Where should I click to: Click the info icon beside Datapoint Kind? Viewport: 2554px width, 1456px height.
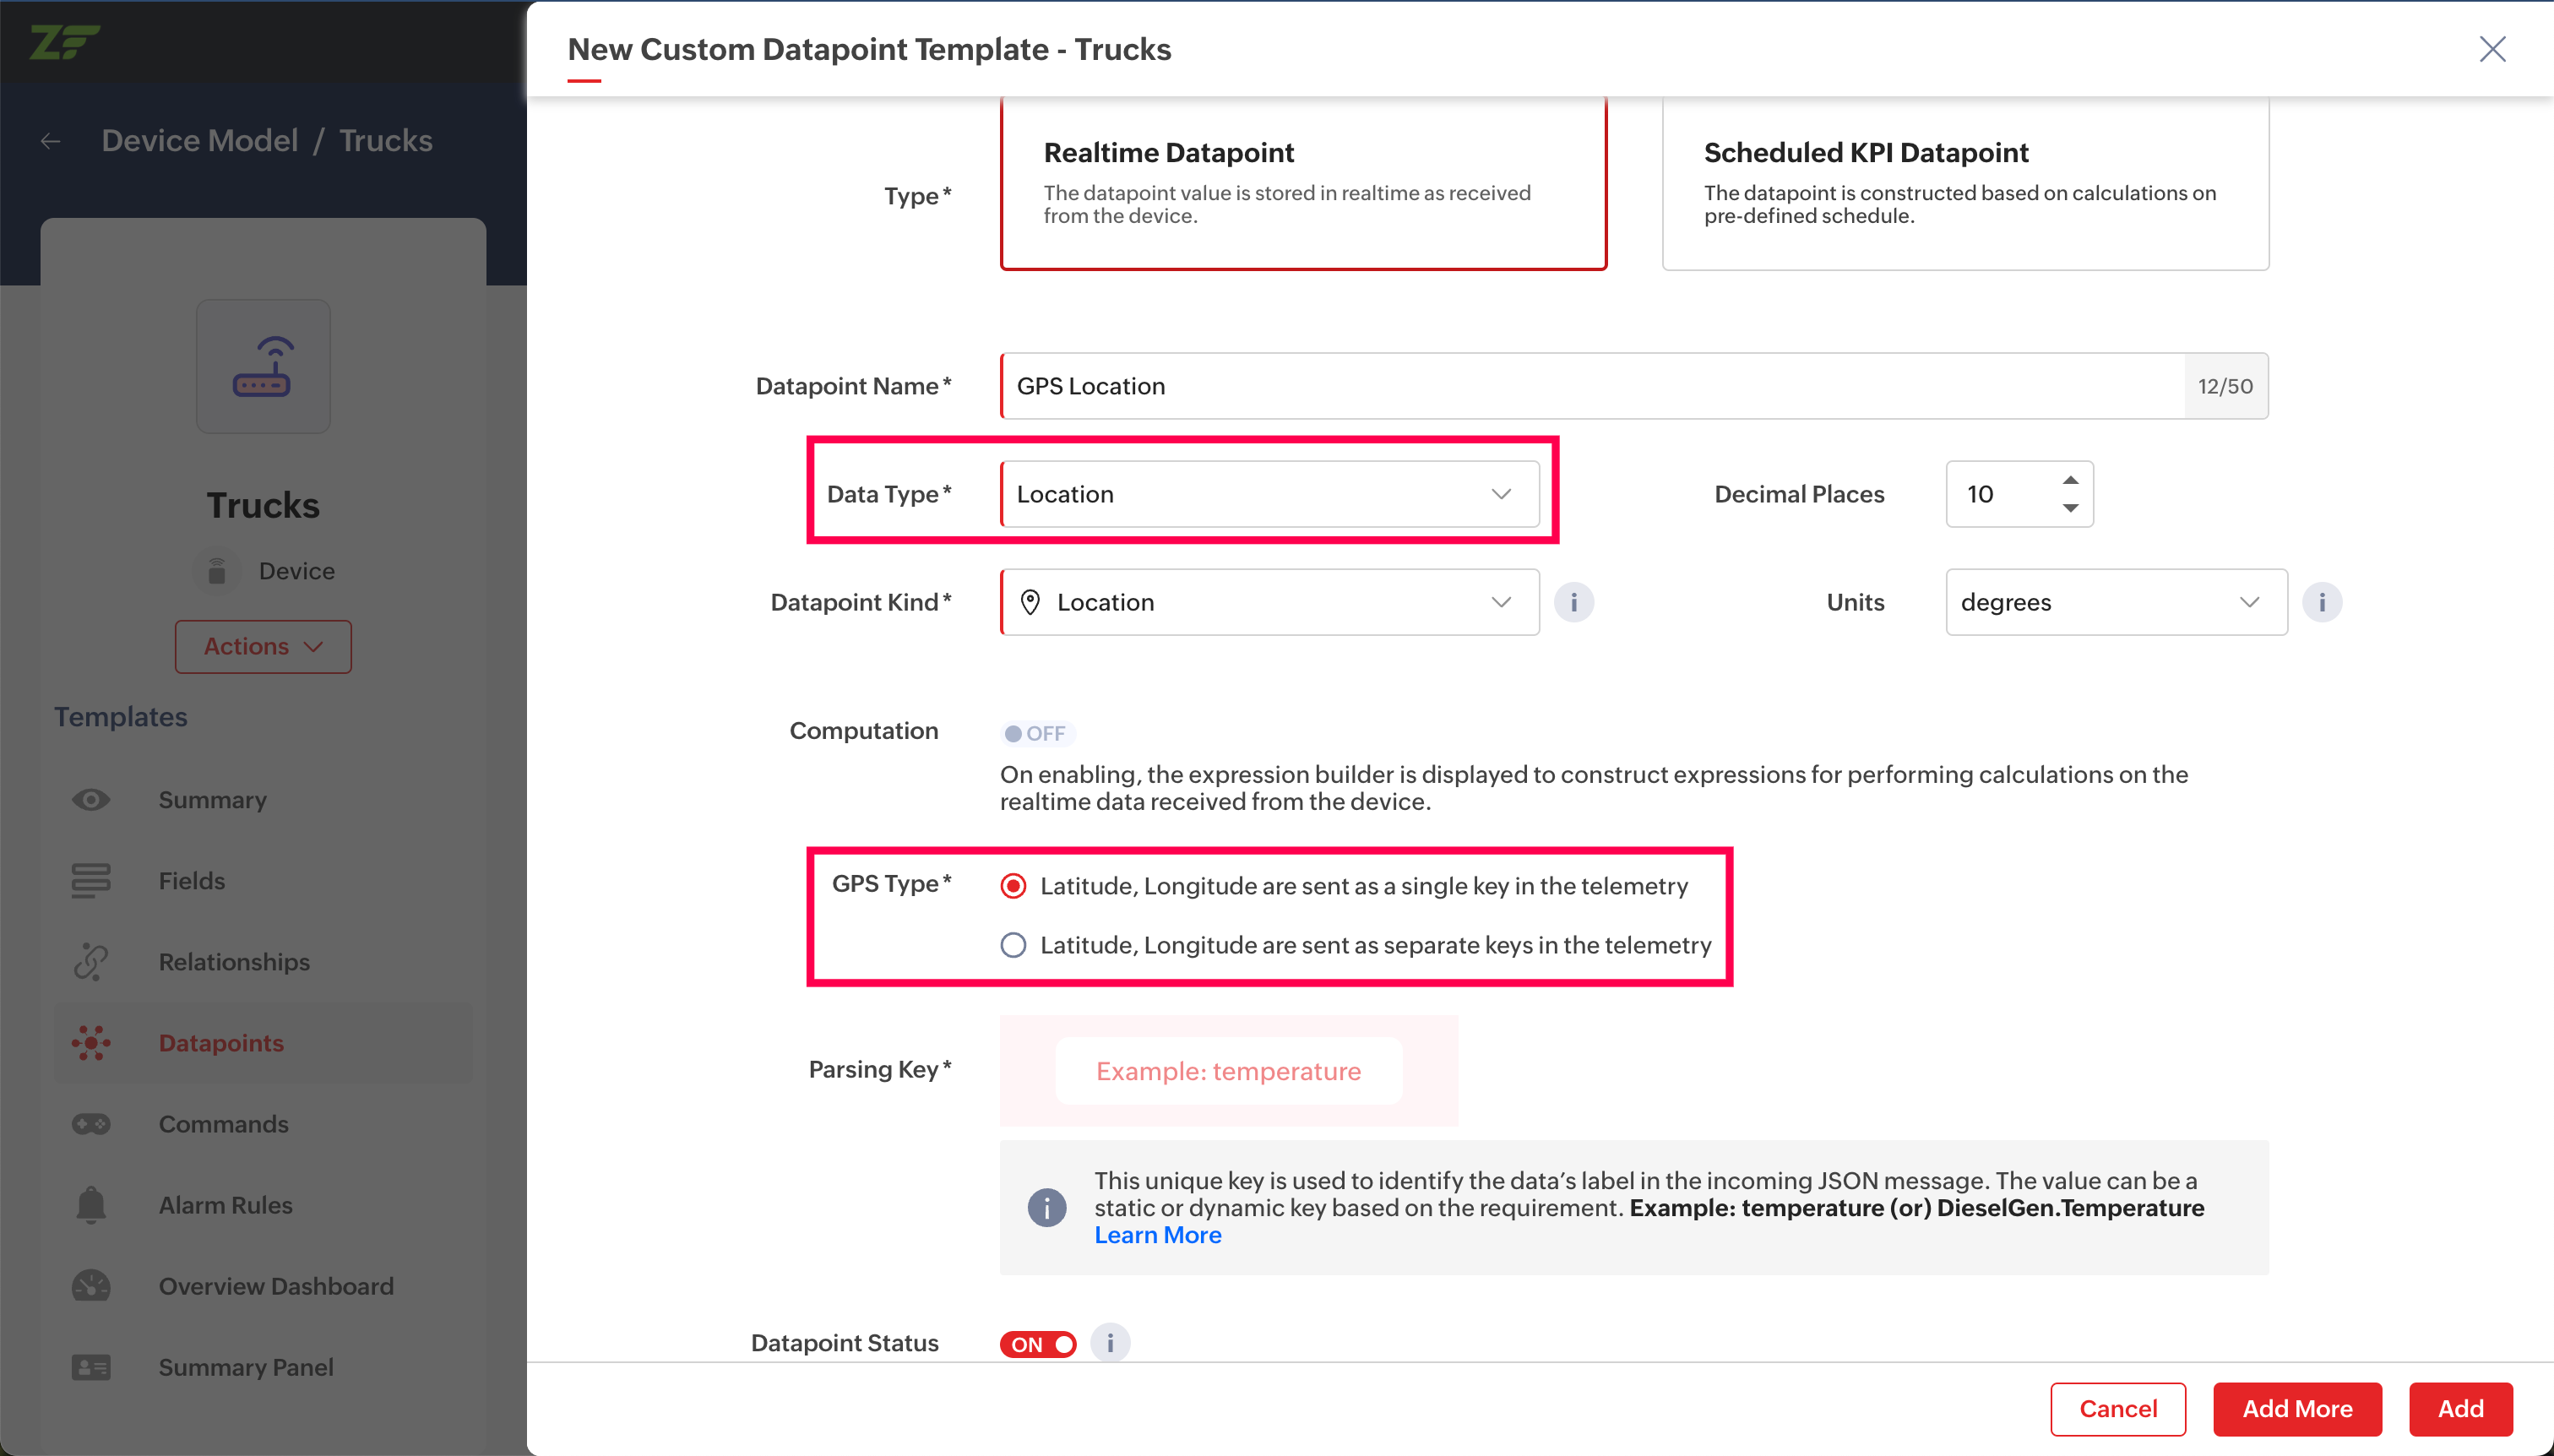1573,602
